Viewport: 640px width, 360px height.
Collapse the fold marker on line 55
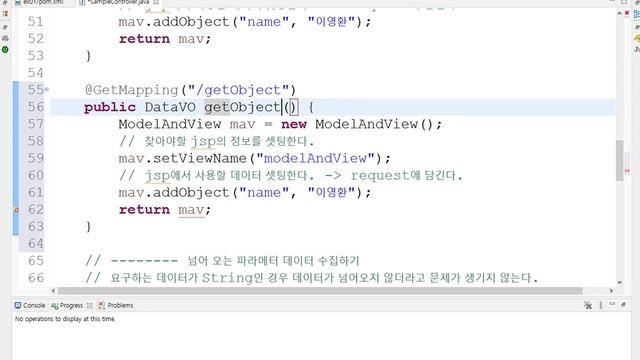(47, 89)
